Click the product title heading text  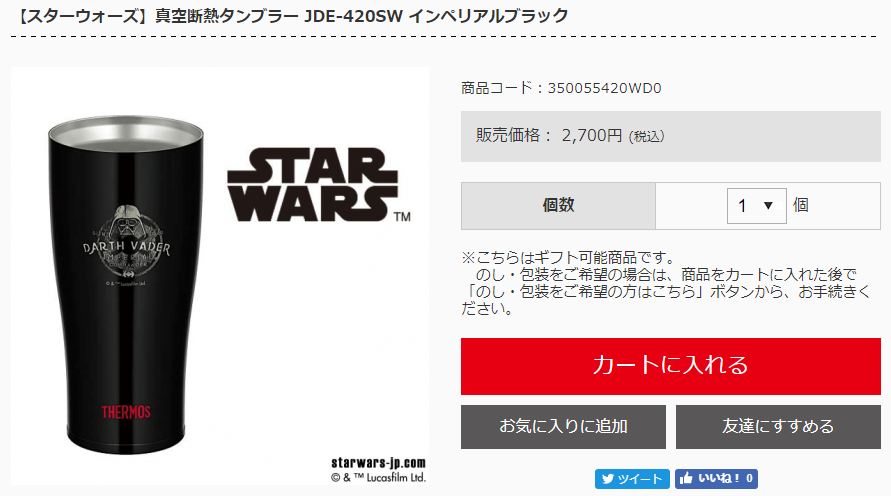tap(290, 15)
